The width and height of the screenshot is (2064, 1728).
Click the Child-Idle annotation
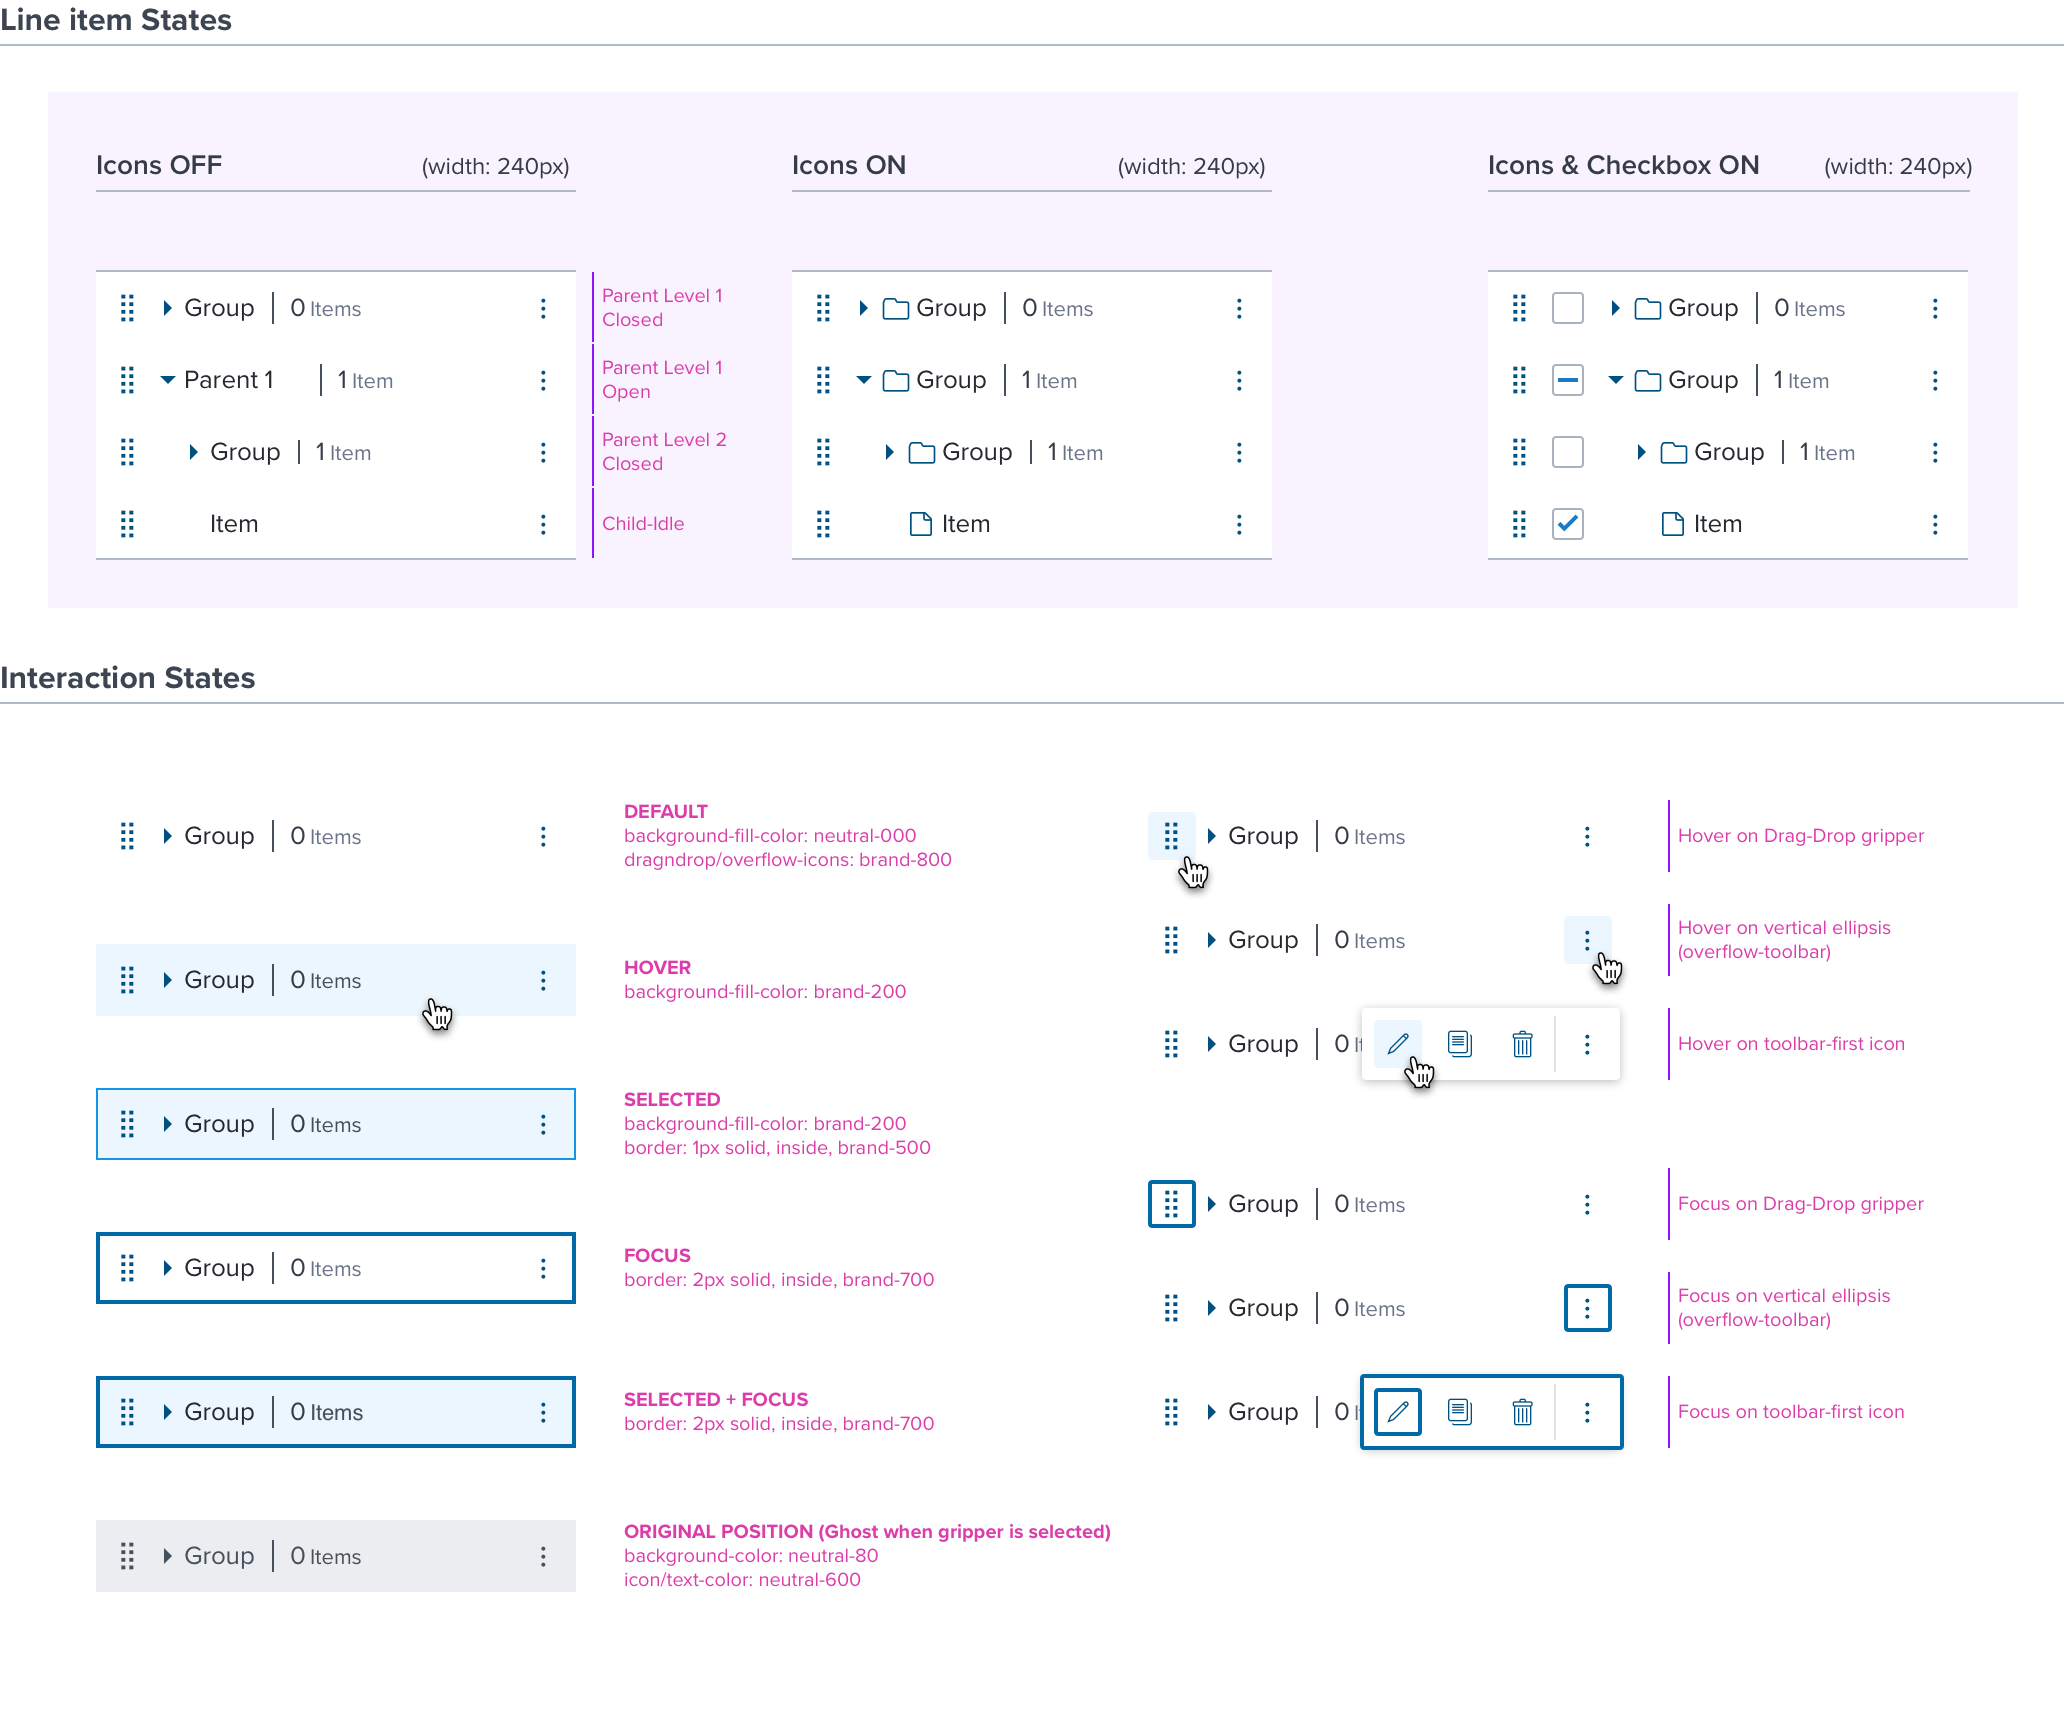(x=643, y=524)
